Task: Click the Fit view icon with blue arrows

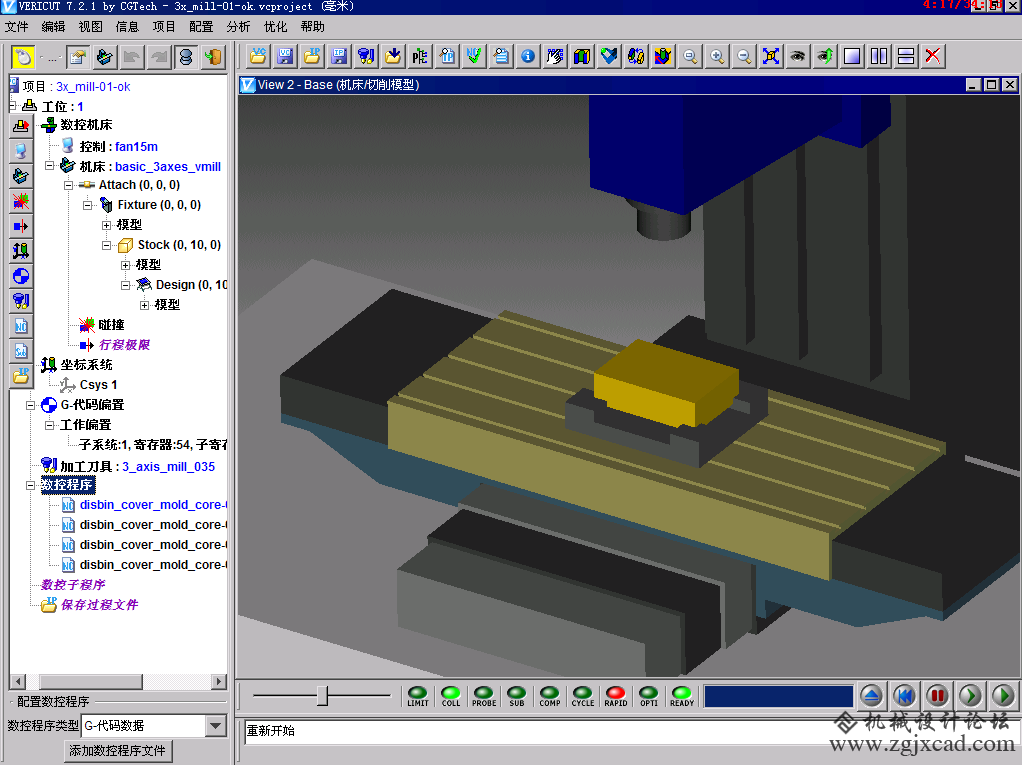Action: tap(771, 56)
